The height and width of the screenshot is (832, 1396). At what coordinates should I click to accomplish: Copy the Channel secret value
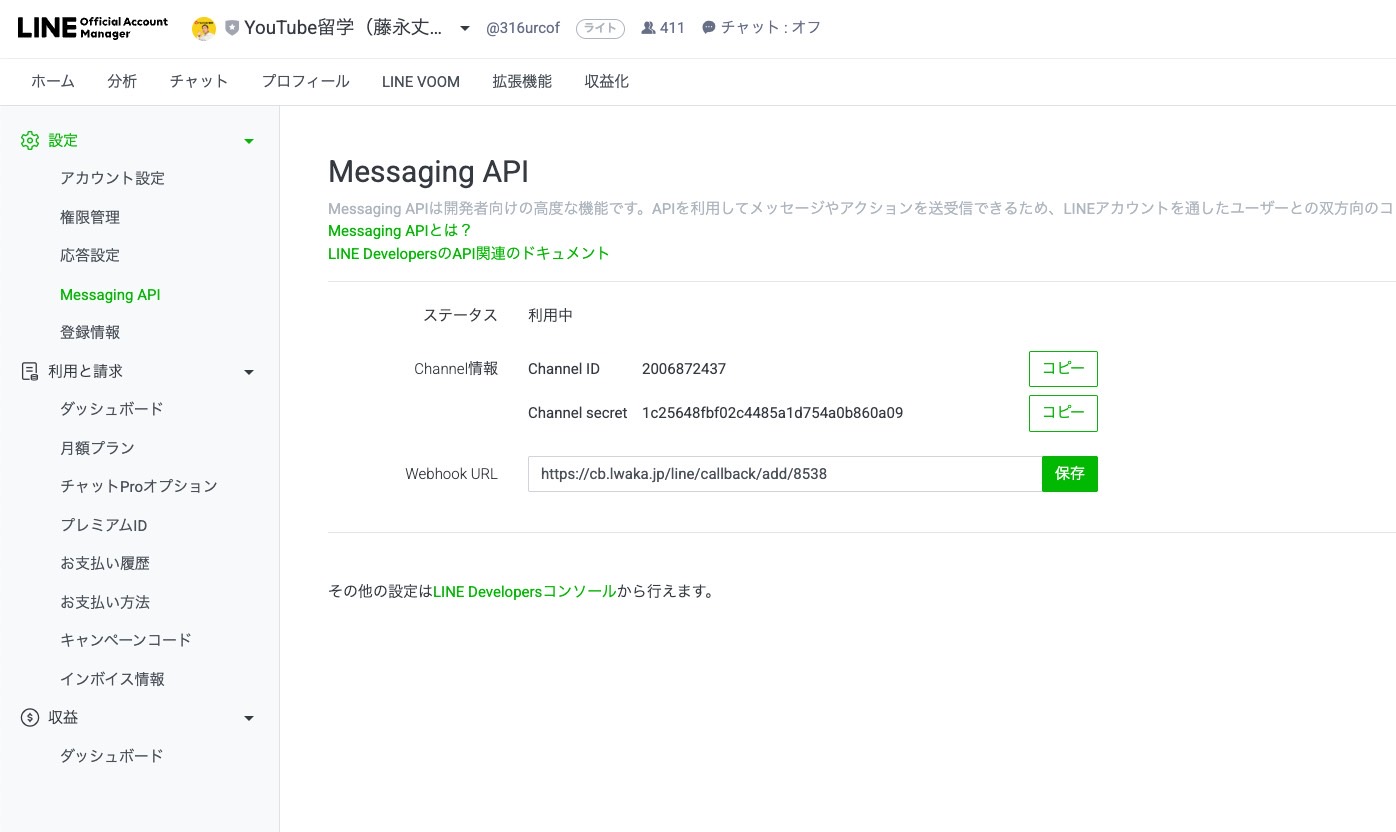tap(1063, 413)
